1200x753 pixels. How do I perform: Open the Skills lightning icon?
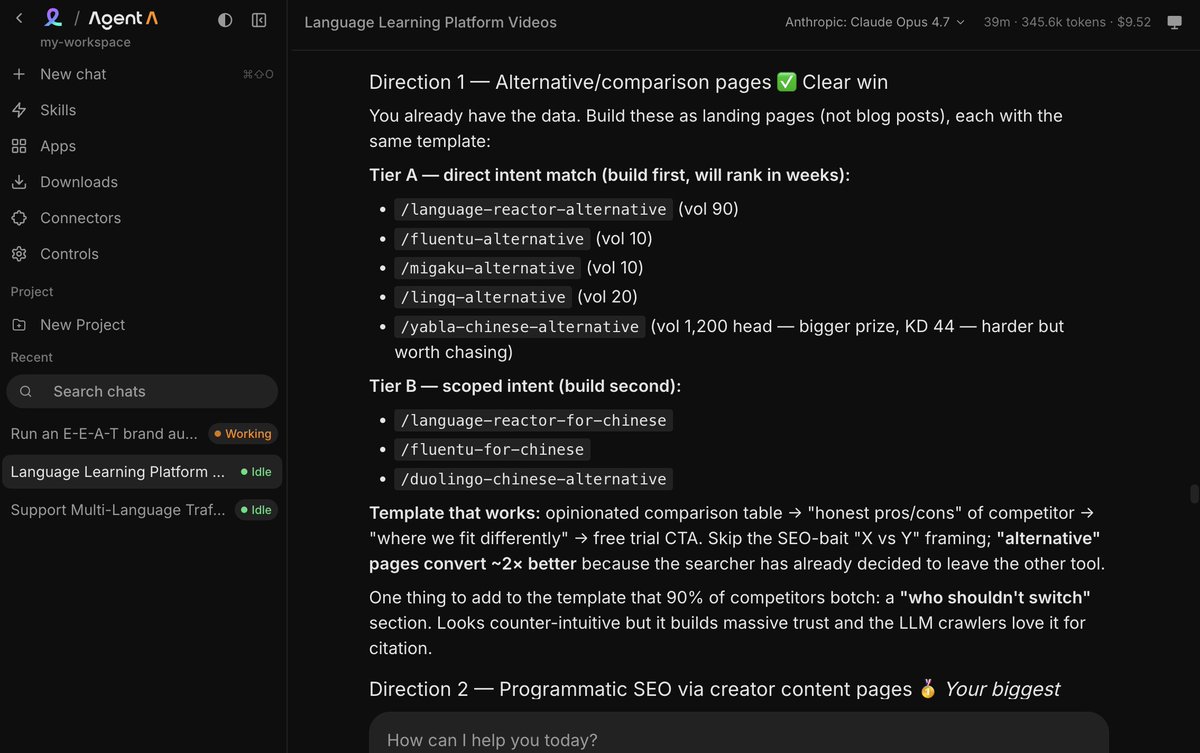[x=19, y=110]
